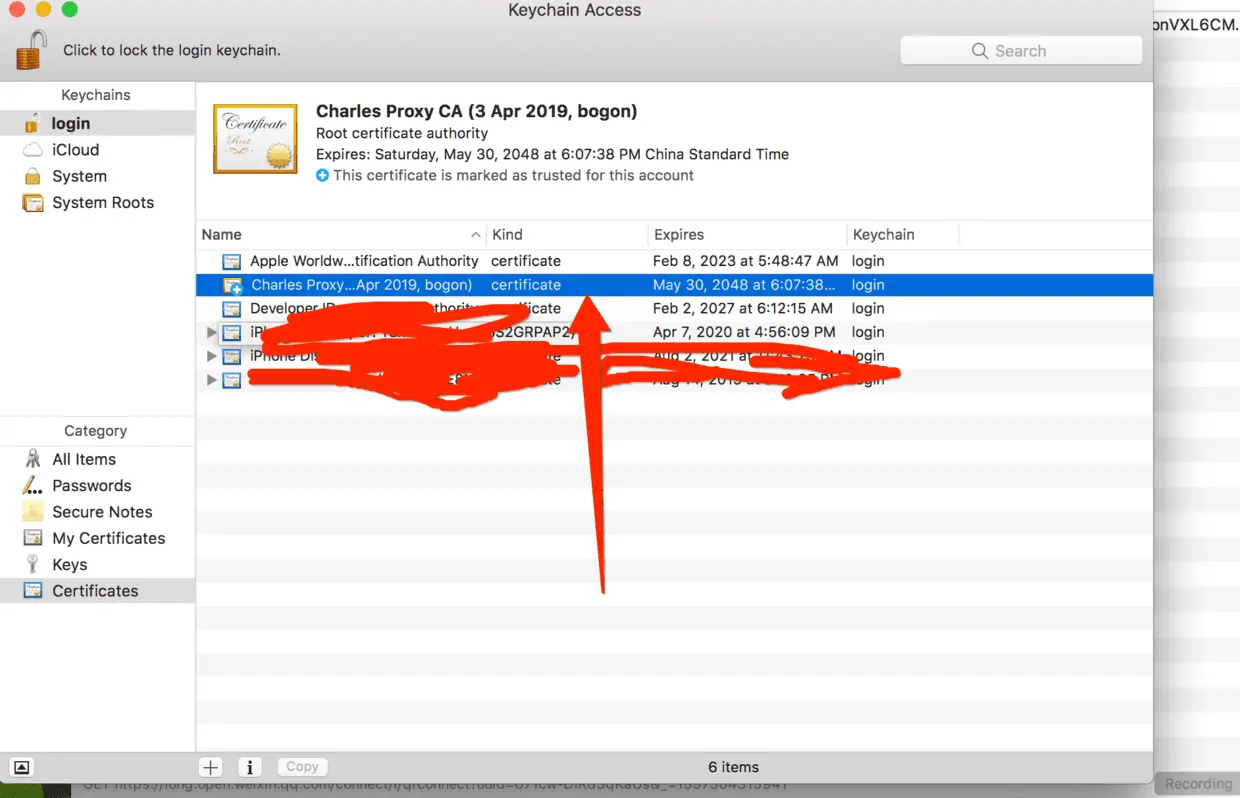Viewport: 1240px width, 798px height.
Task: Click the login keychain padlock icon
Action: coord(33,123)
